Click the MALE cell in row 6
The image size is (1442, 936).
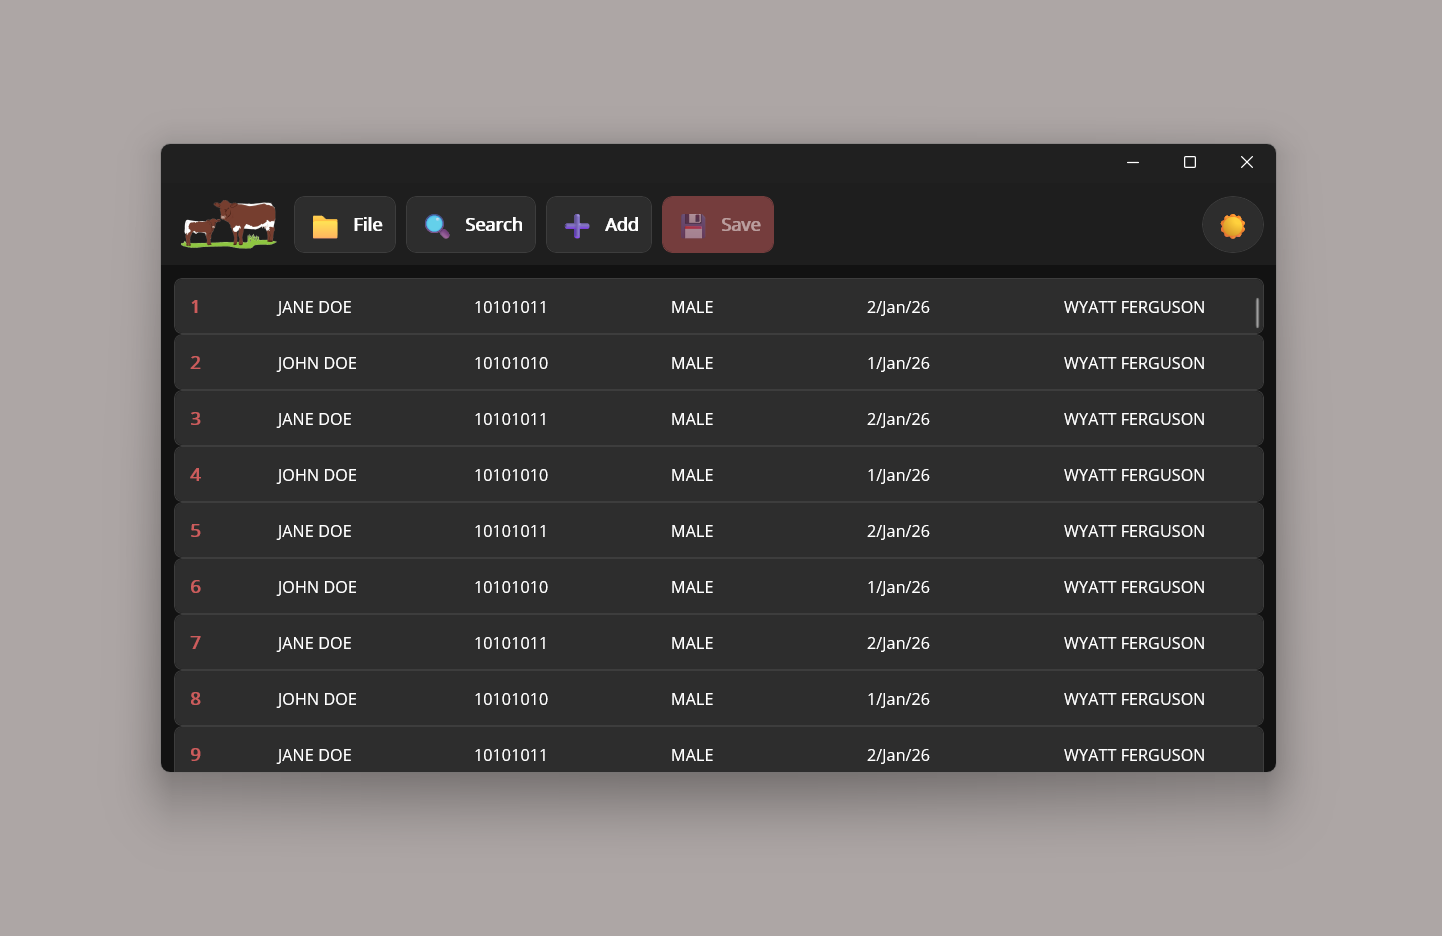(x=692, y=586)
